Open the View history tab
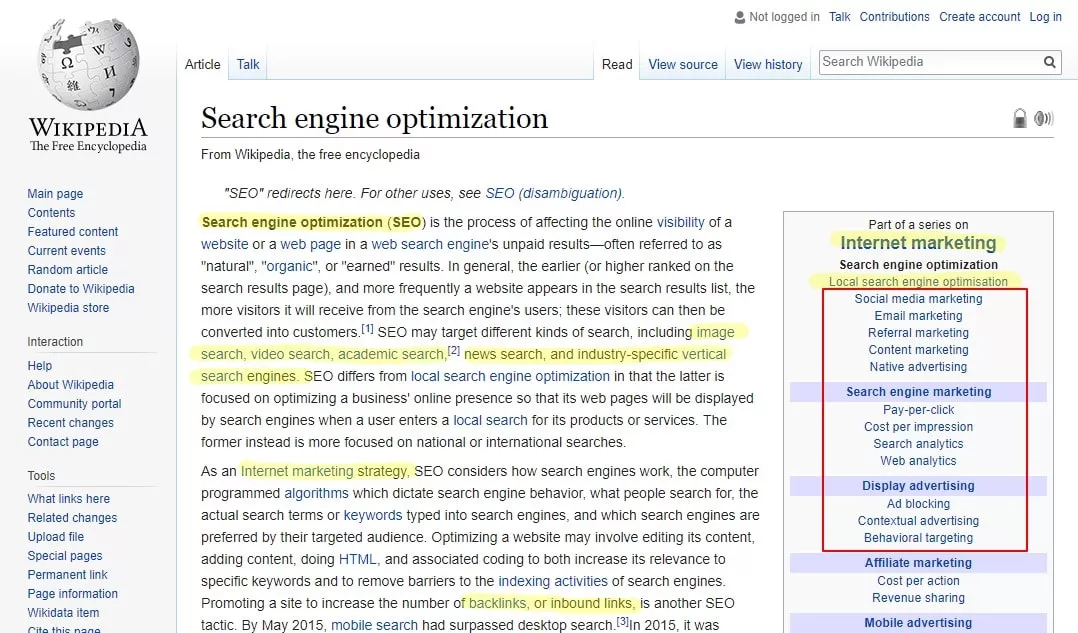This screenshot has height=633, width=1078. point(768,65)
